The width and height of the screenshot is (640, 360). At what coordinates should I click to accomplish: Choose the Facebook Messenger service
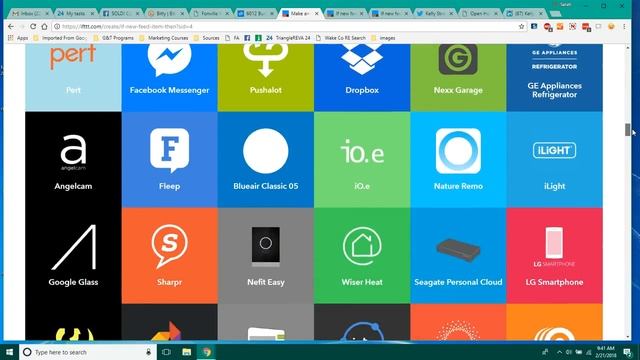click(169, 78)
